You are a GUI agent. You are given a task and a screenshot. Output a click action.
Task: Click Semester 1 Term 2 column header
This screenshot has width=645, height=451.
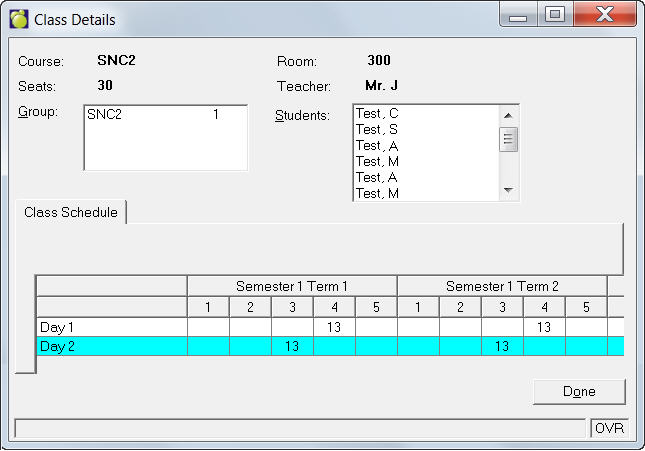(x=502, y=286)
